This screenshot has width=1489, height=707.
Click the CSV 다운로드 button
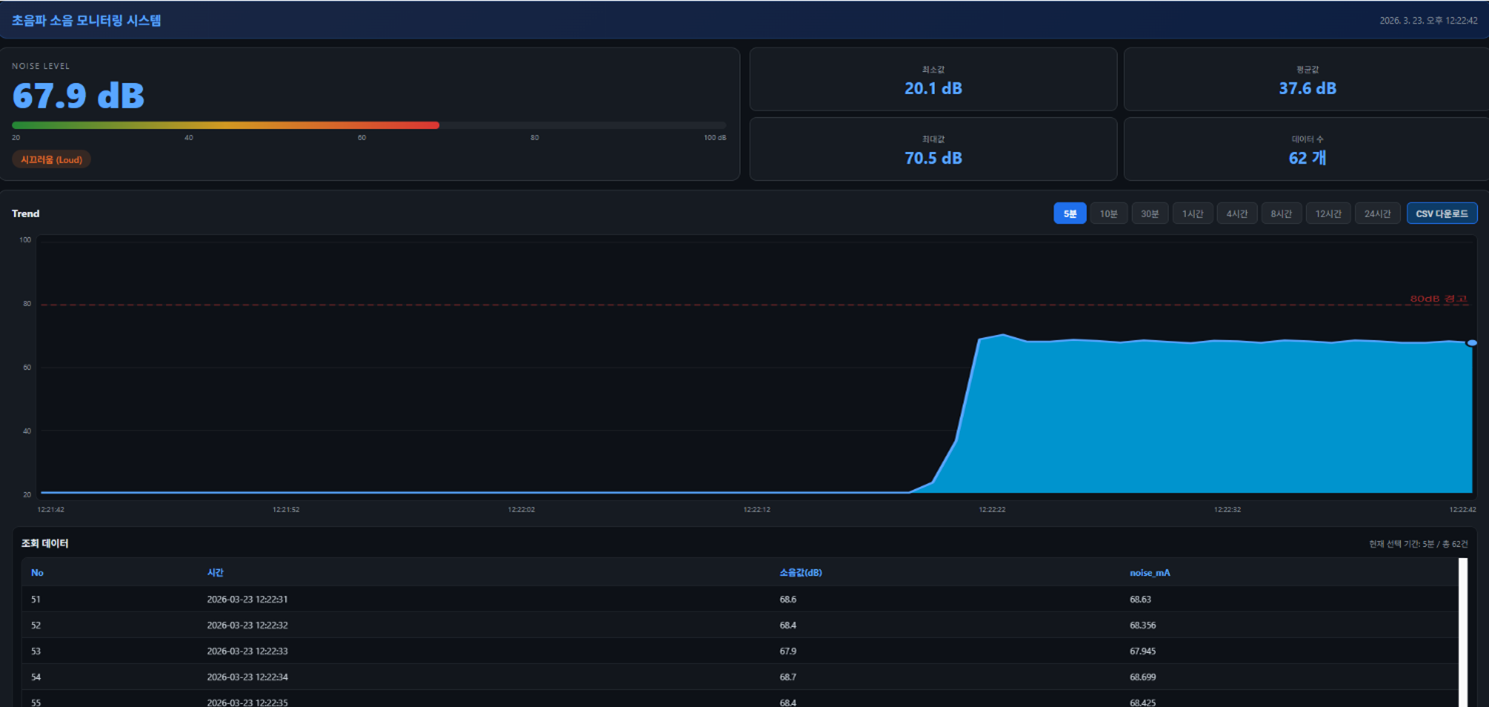1441,214
